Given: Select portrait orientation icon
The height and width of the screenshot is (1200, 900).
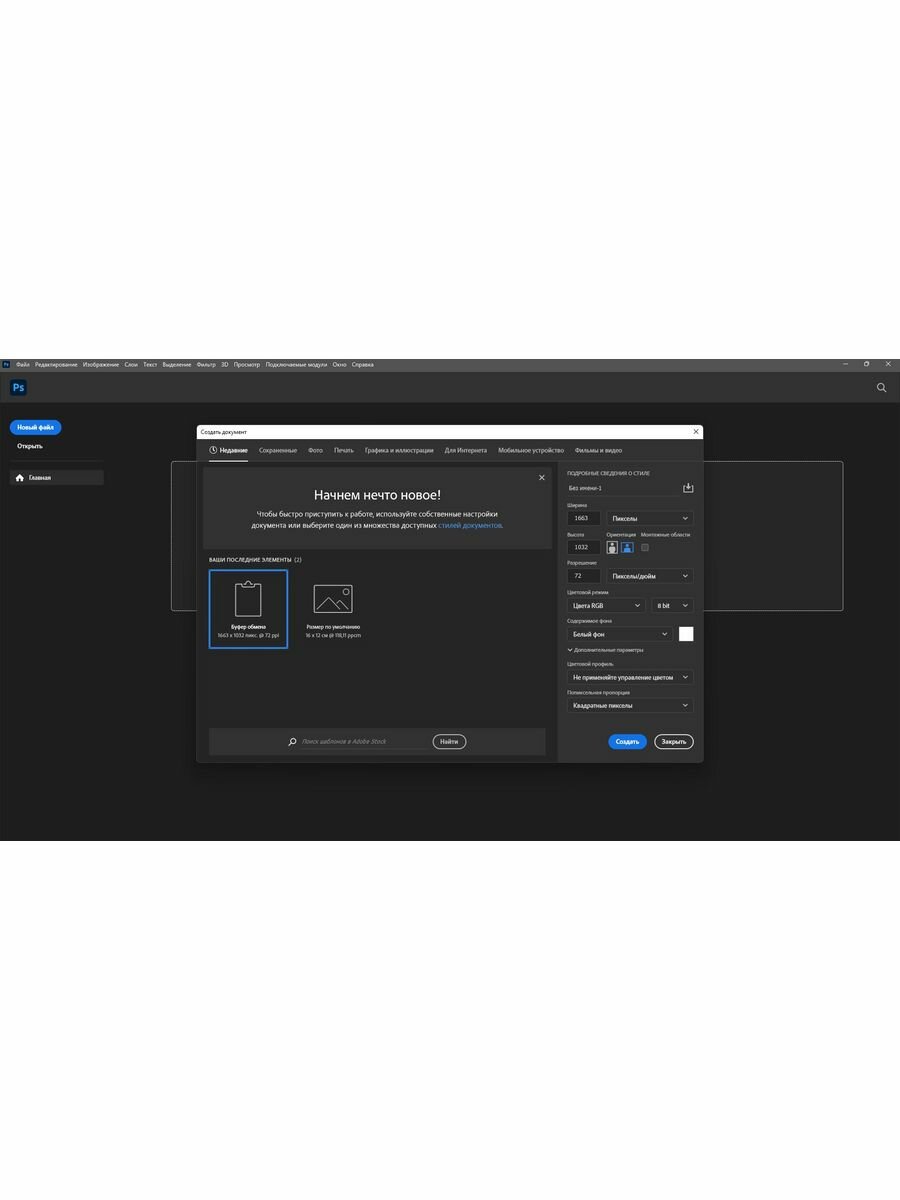Looking at the screenshot, I should tap(612, 548).
